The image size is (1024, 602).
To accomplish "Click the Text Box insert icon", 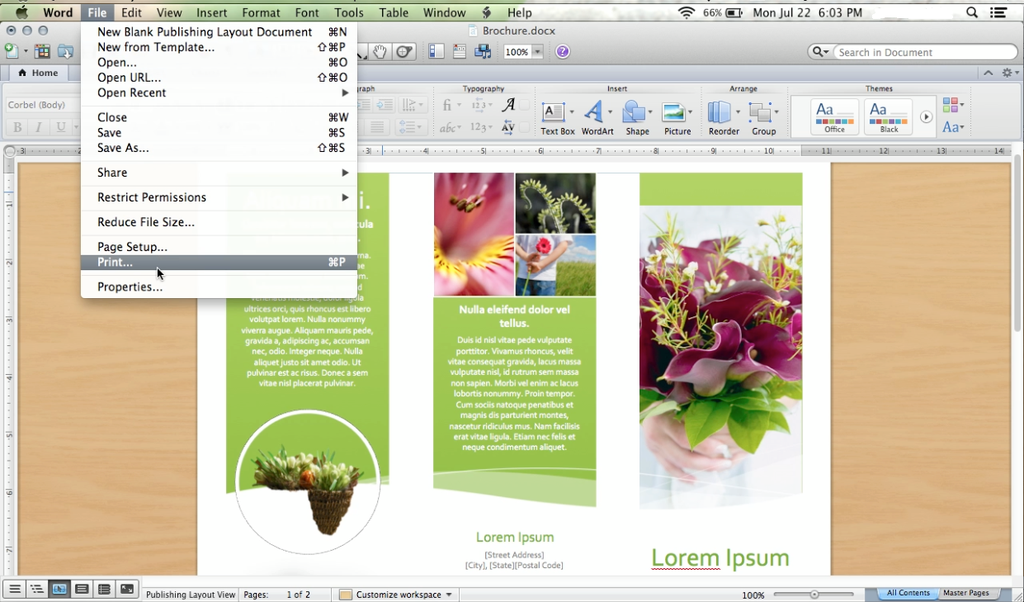I will (554, 112).
